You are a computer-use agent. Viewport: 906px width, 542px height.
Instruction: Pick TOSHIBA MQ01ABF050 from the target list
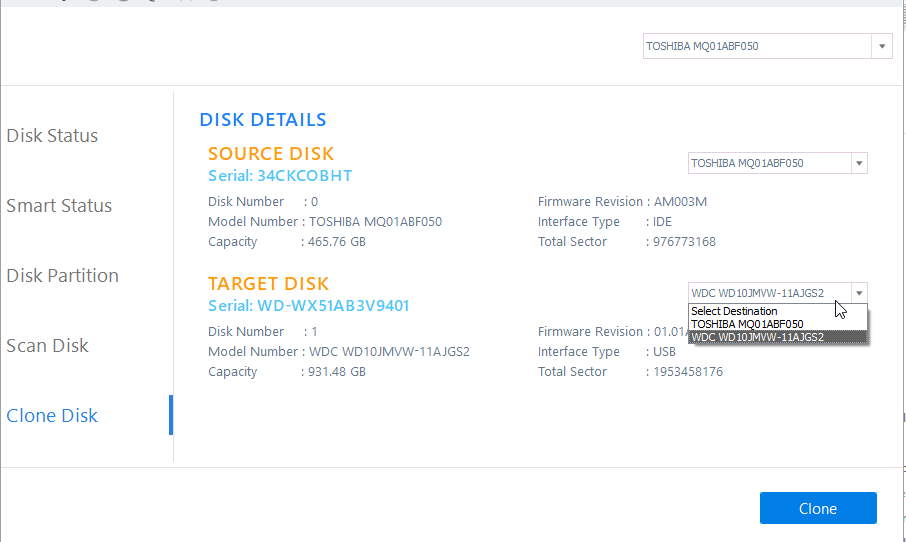[x=747, y=324]
